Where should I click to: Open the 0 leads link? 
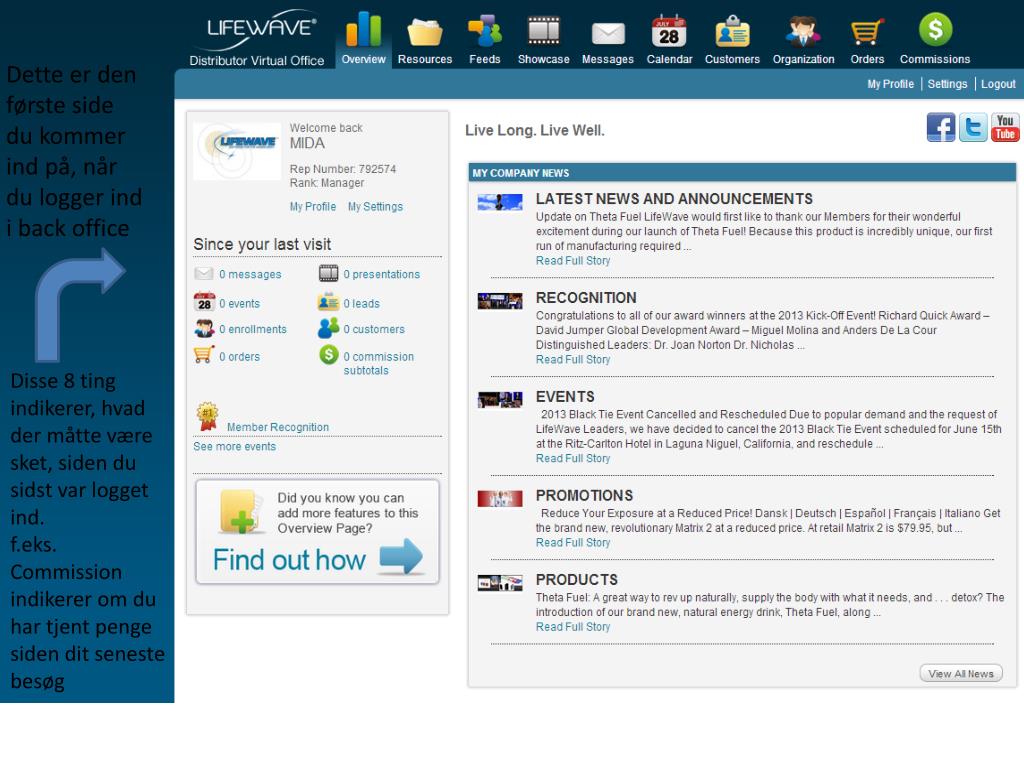click(361, 304)
